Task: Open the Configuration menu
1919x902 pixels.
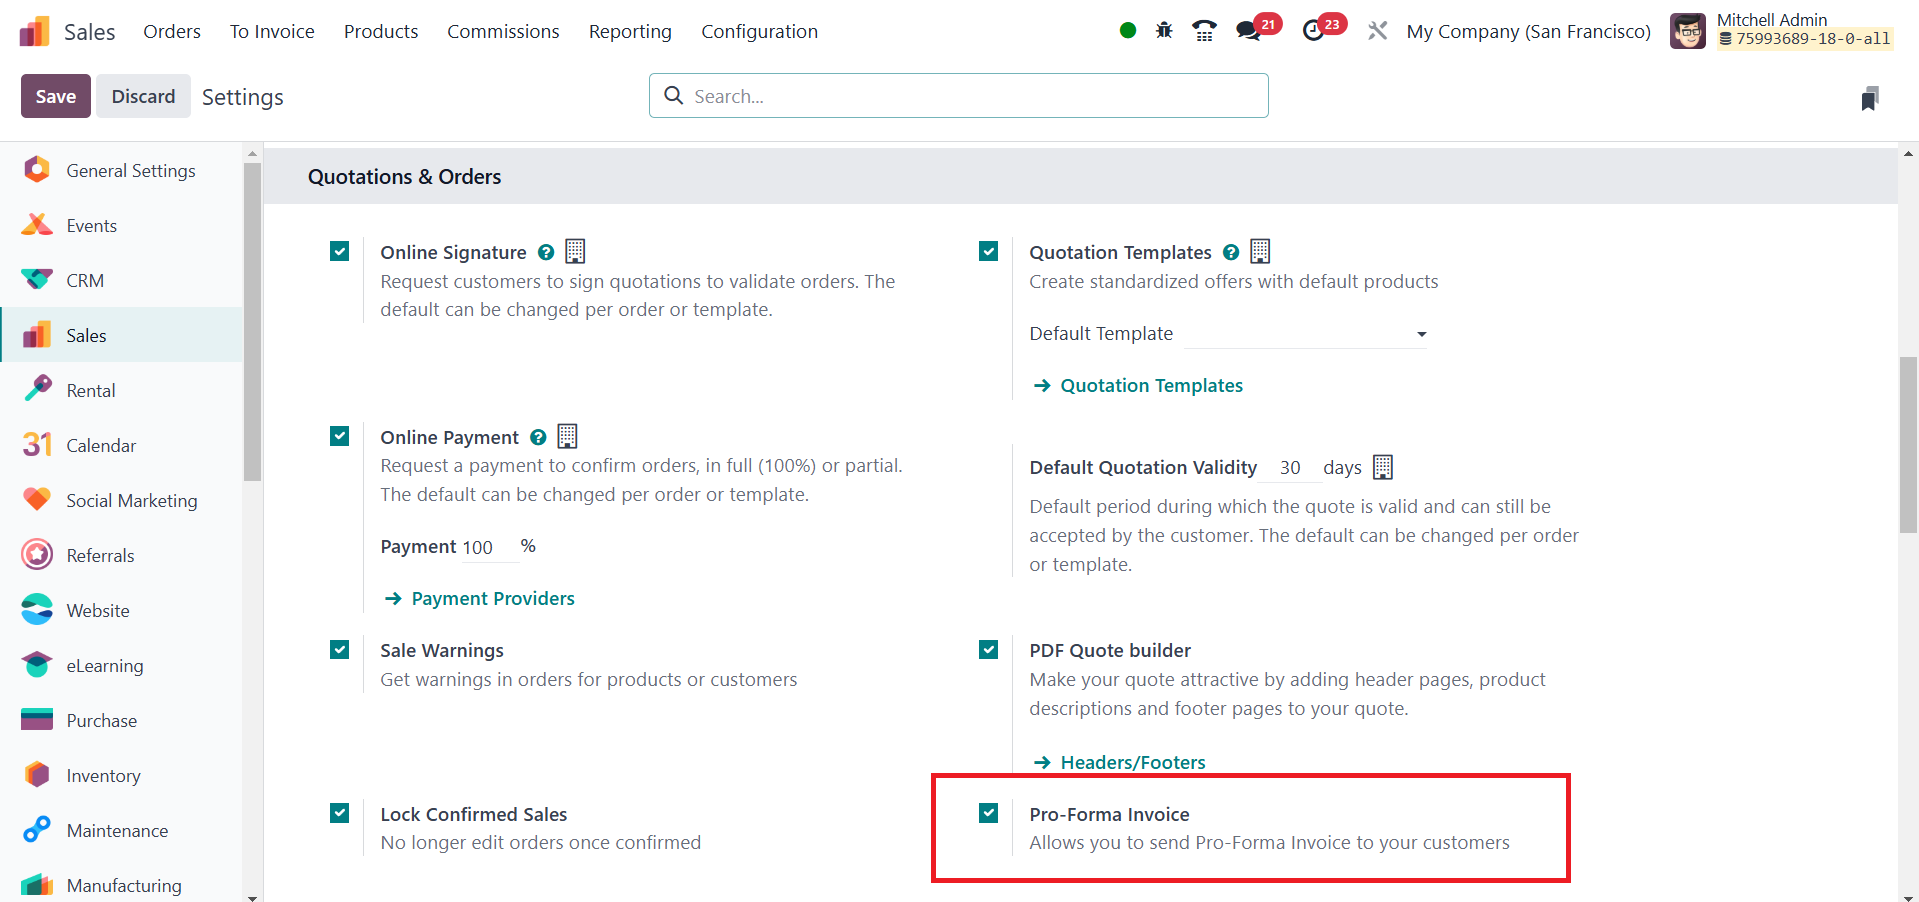Action: click(x=759, y=31)
